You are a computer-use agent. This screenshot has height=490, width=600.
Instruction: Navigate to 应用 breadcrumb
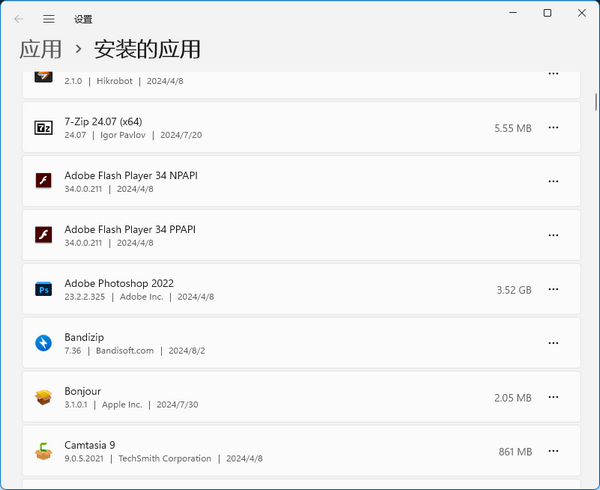pyautogui.click(x=41, y=49)
